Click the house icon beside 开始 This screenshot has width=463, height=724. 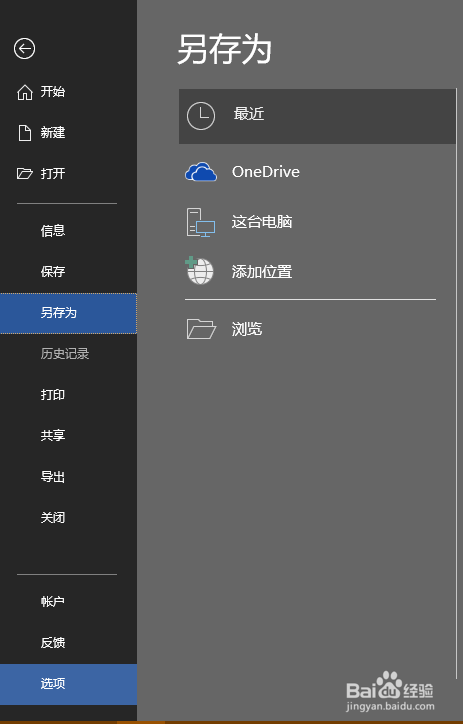[24, 92]
